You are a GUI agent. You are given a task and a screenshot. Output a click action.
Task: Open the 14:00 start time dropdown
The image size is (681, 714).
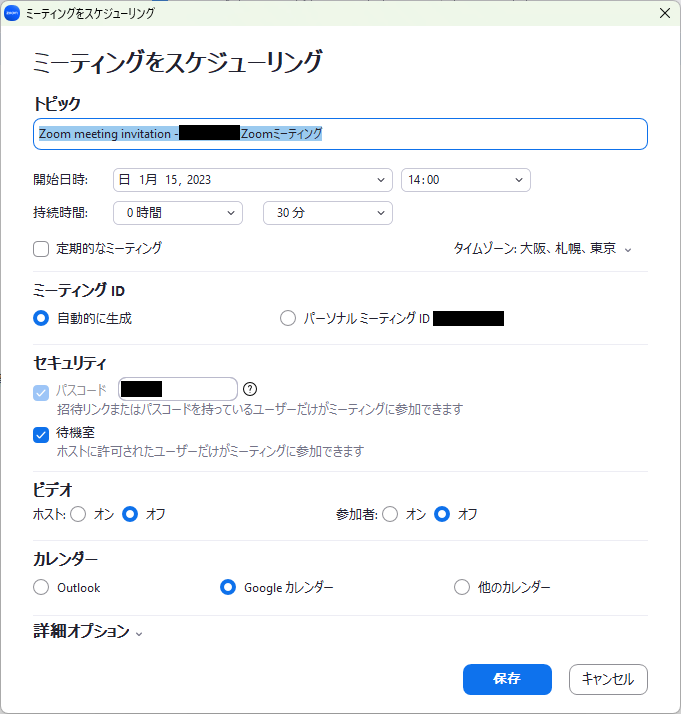[x=466, y=180]
